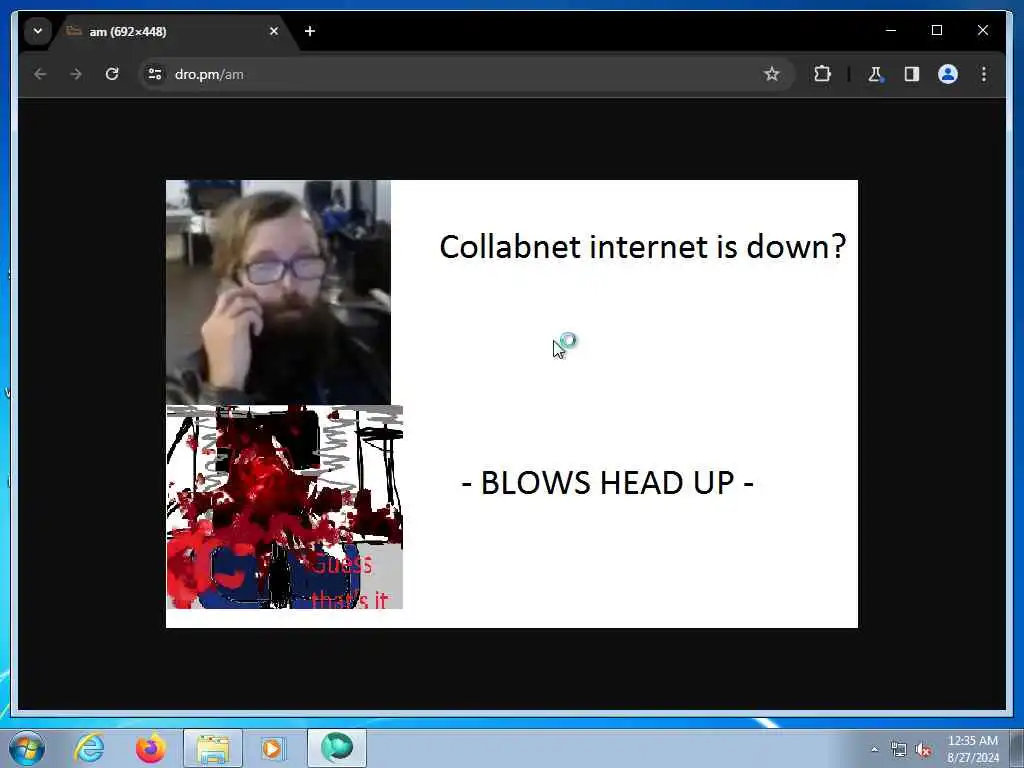Launch Internet Explorer from taskbar
The width and height of the screenshot is (1024, 768).
click(89, 748)
